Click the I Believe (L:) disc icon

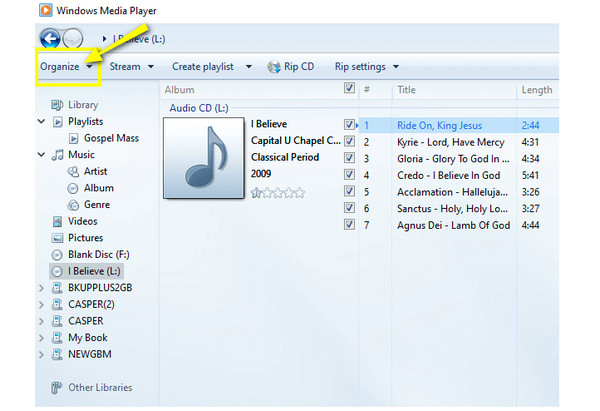[57, 271]
